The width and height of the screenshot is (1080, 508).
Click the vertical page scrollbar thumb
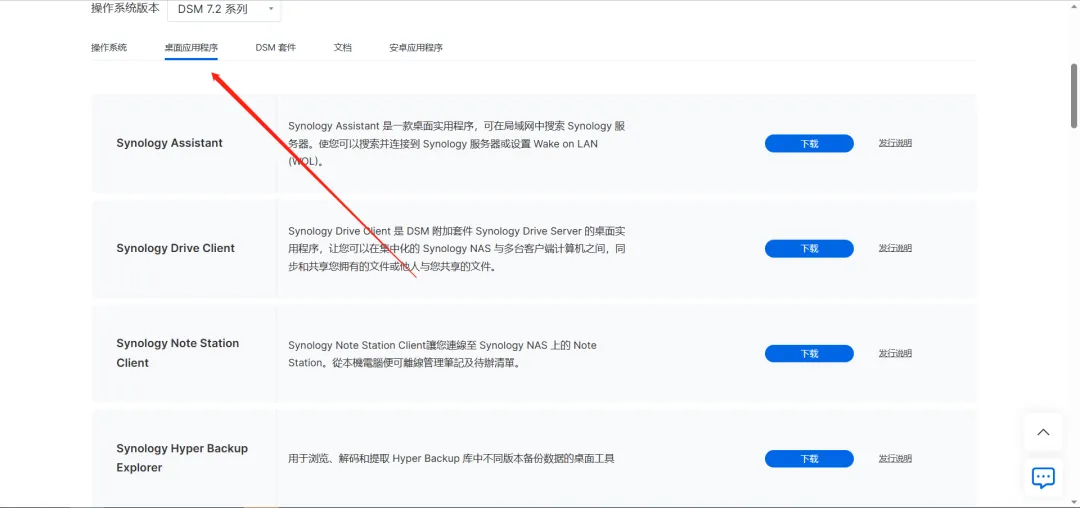(1074, 96)
